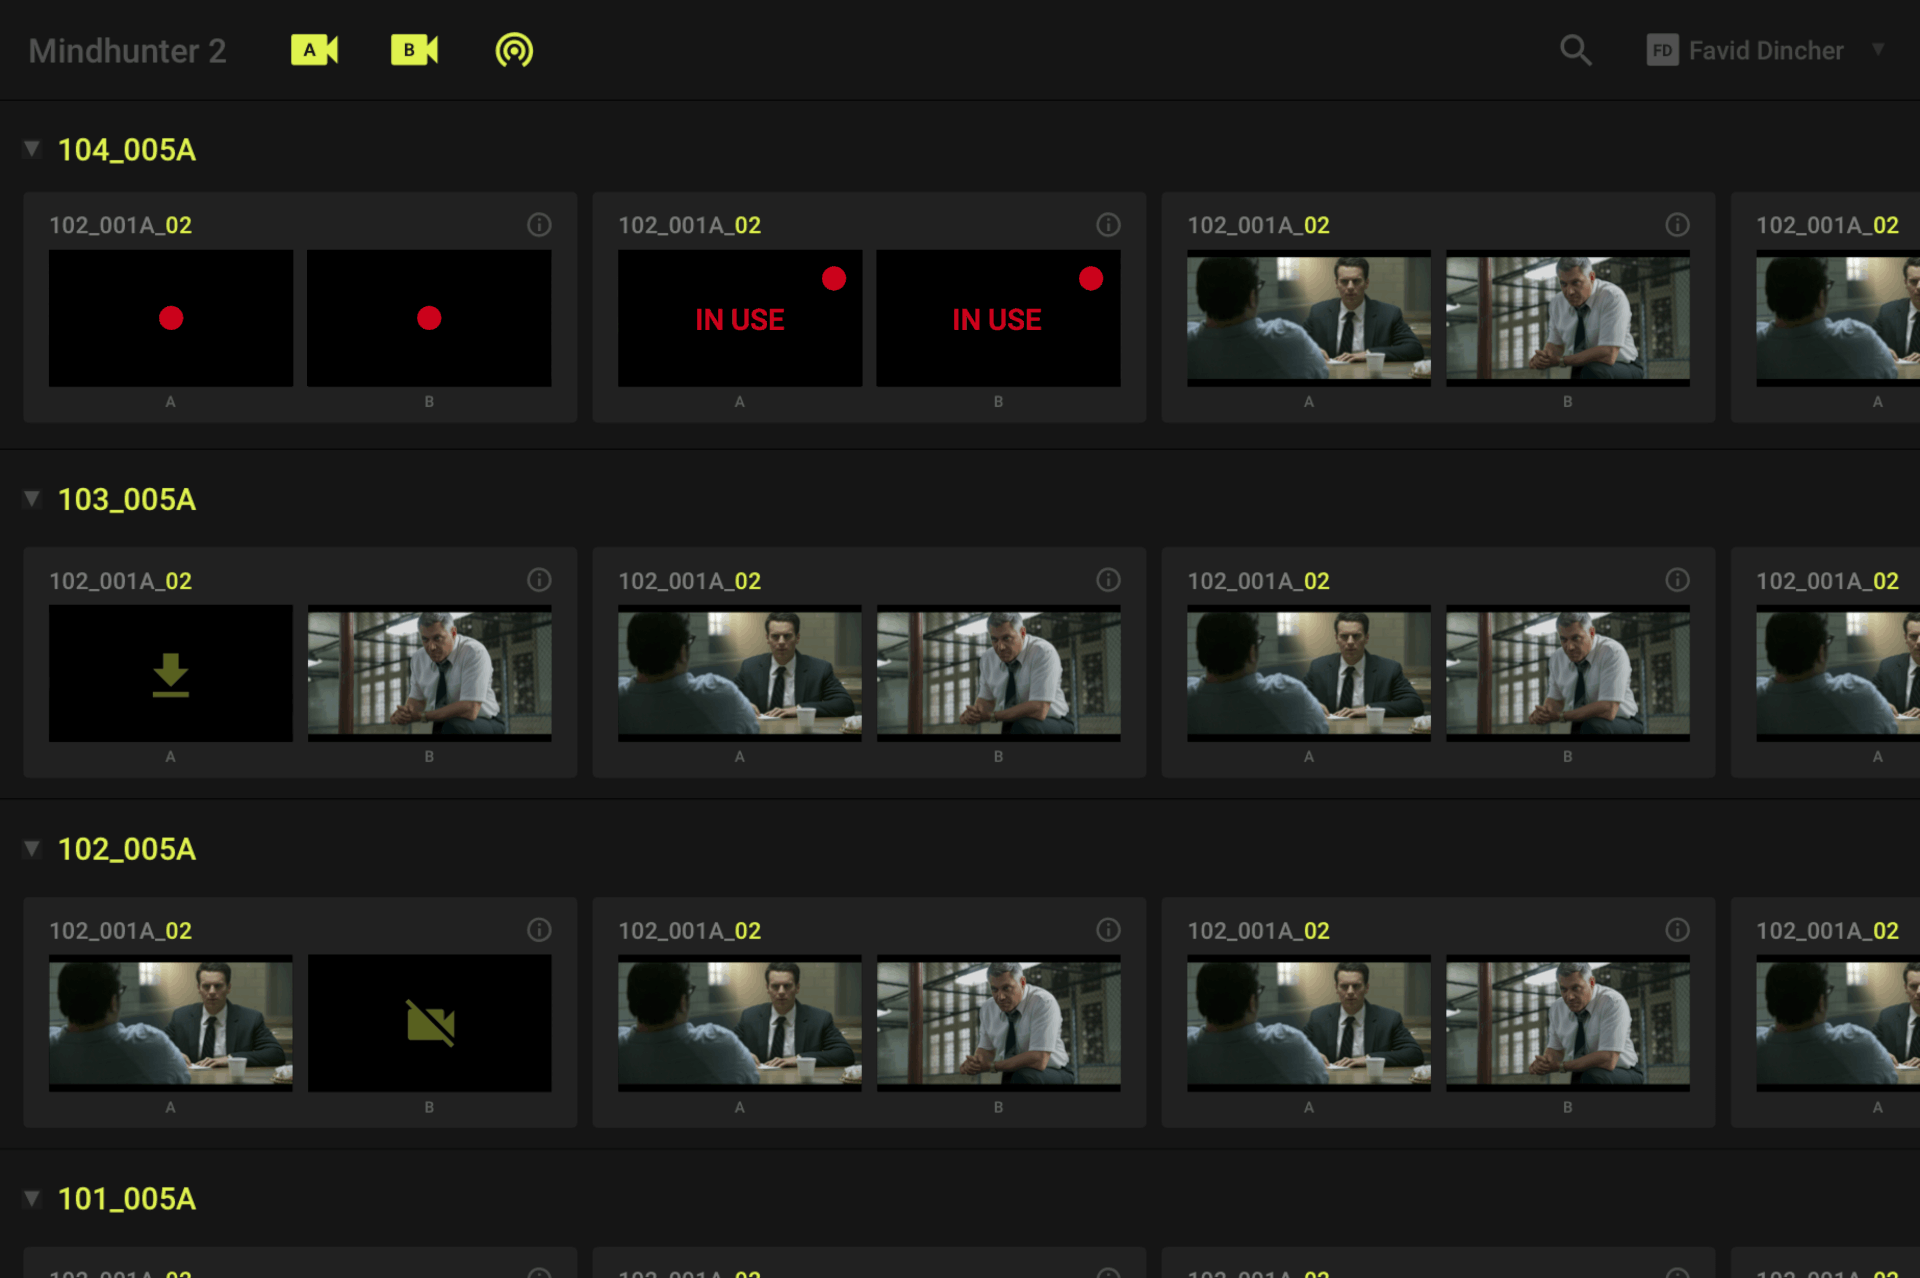Open camera B thumbnail in first 103_005A card
This screenshot has width=1920, height=1278.
click(429, 673)
